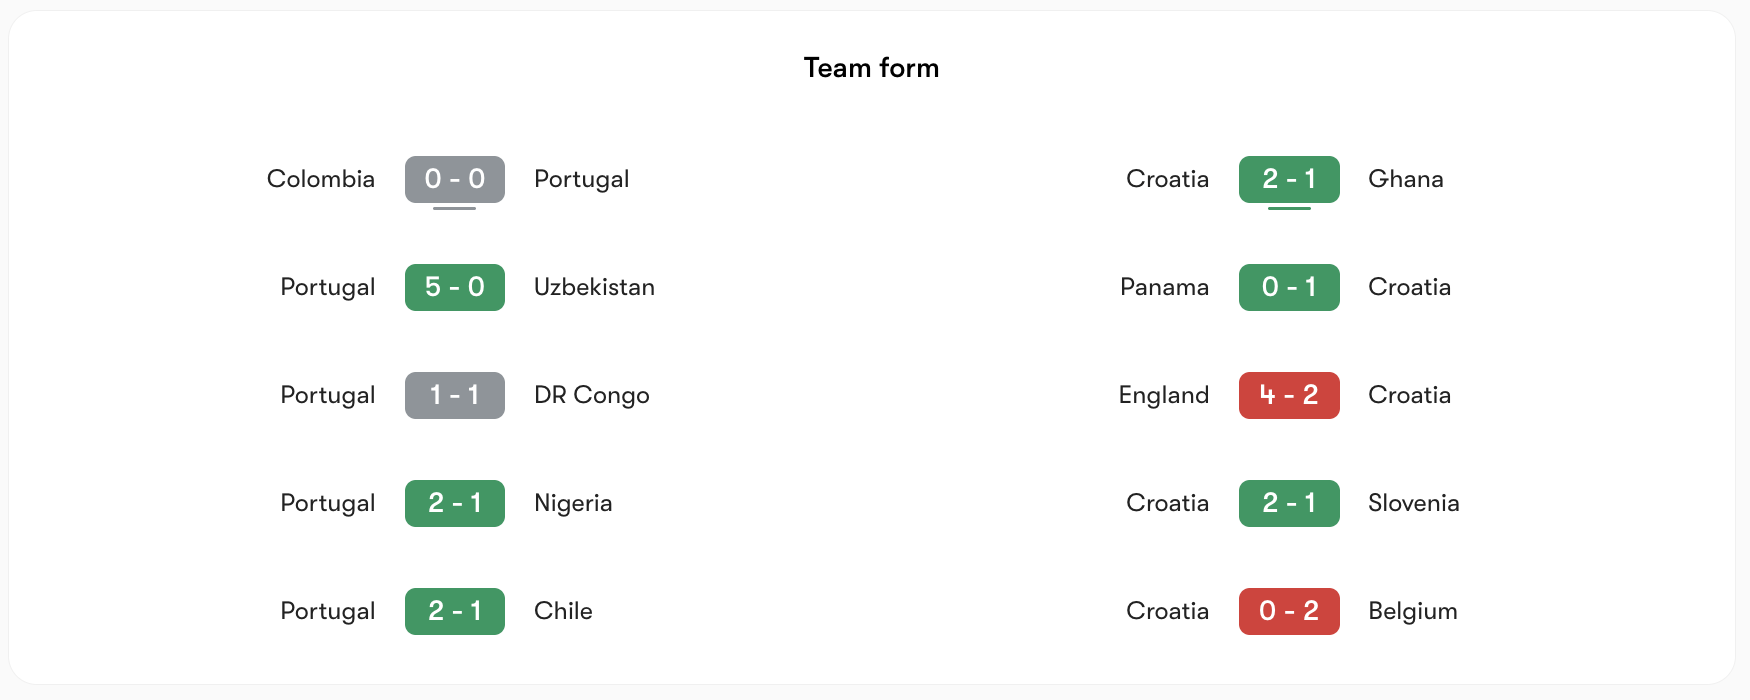The image size is (1750, 700).
Task: Open Croatia 2 - 1 Slovenia match score
Action: [x=1289, y=503]
